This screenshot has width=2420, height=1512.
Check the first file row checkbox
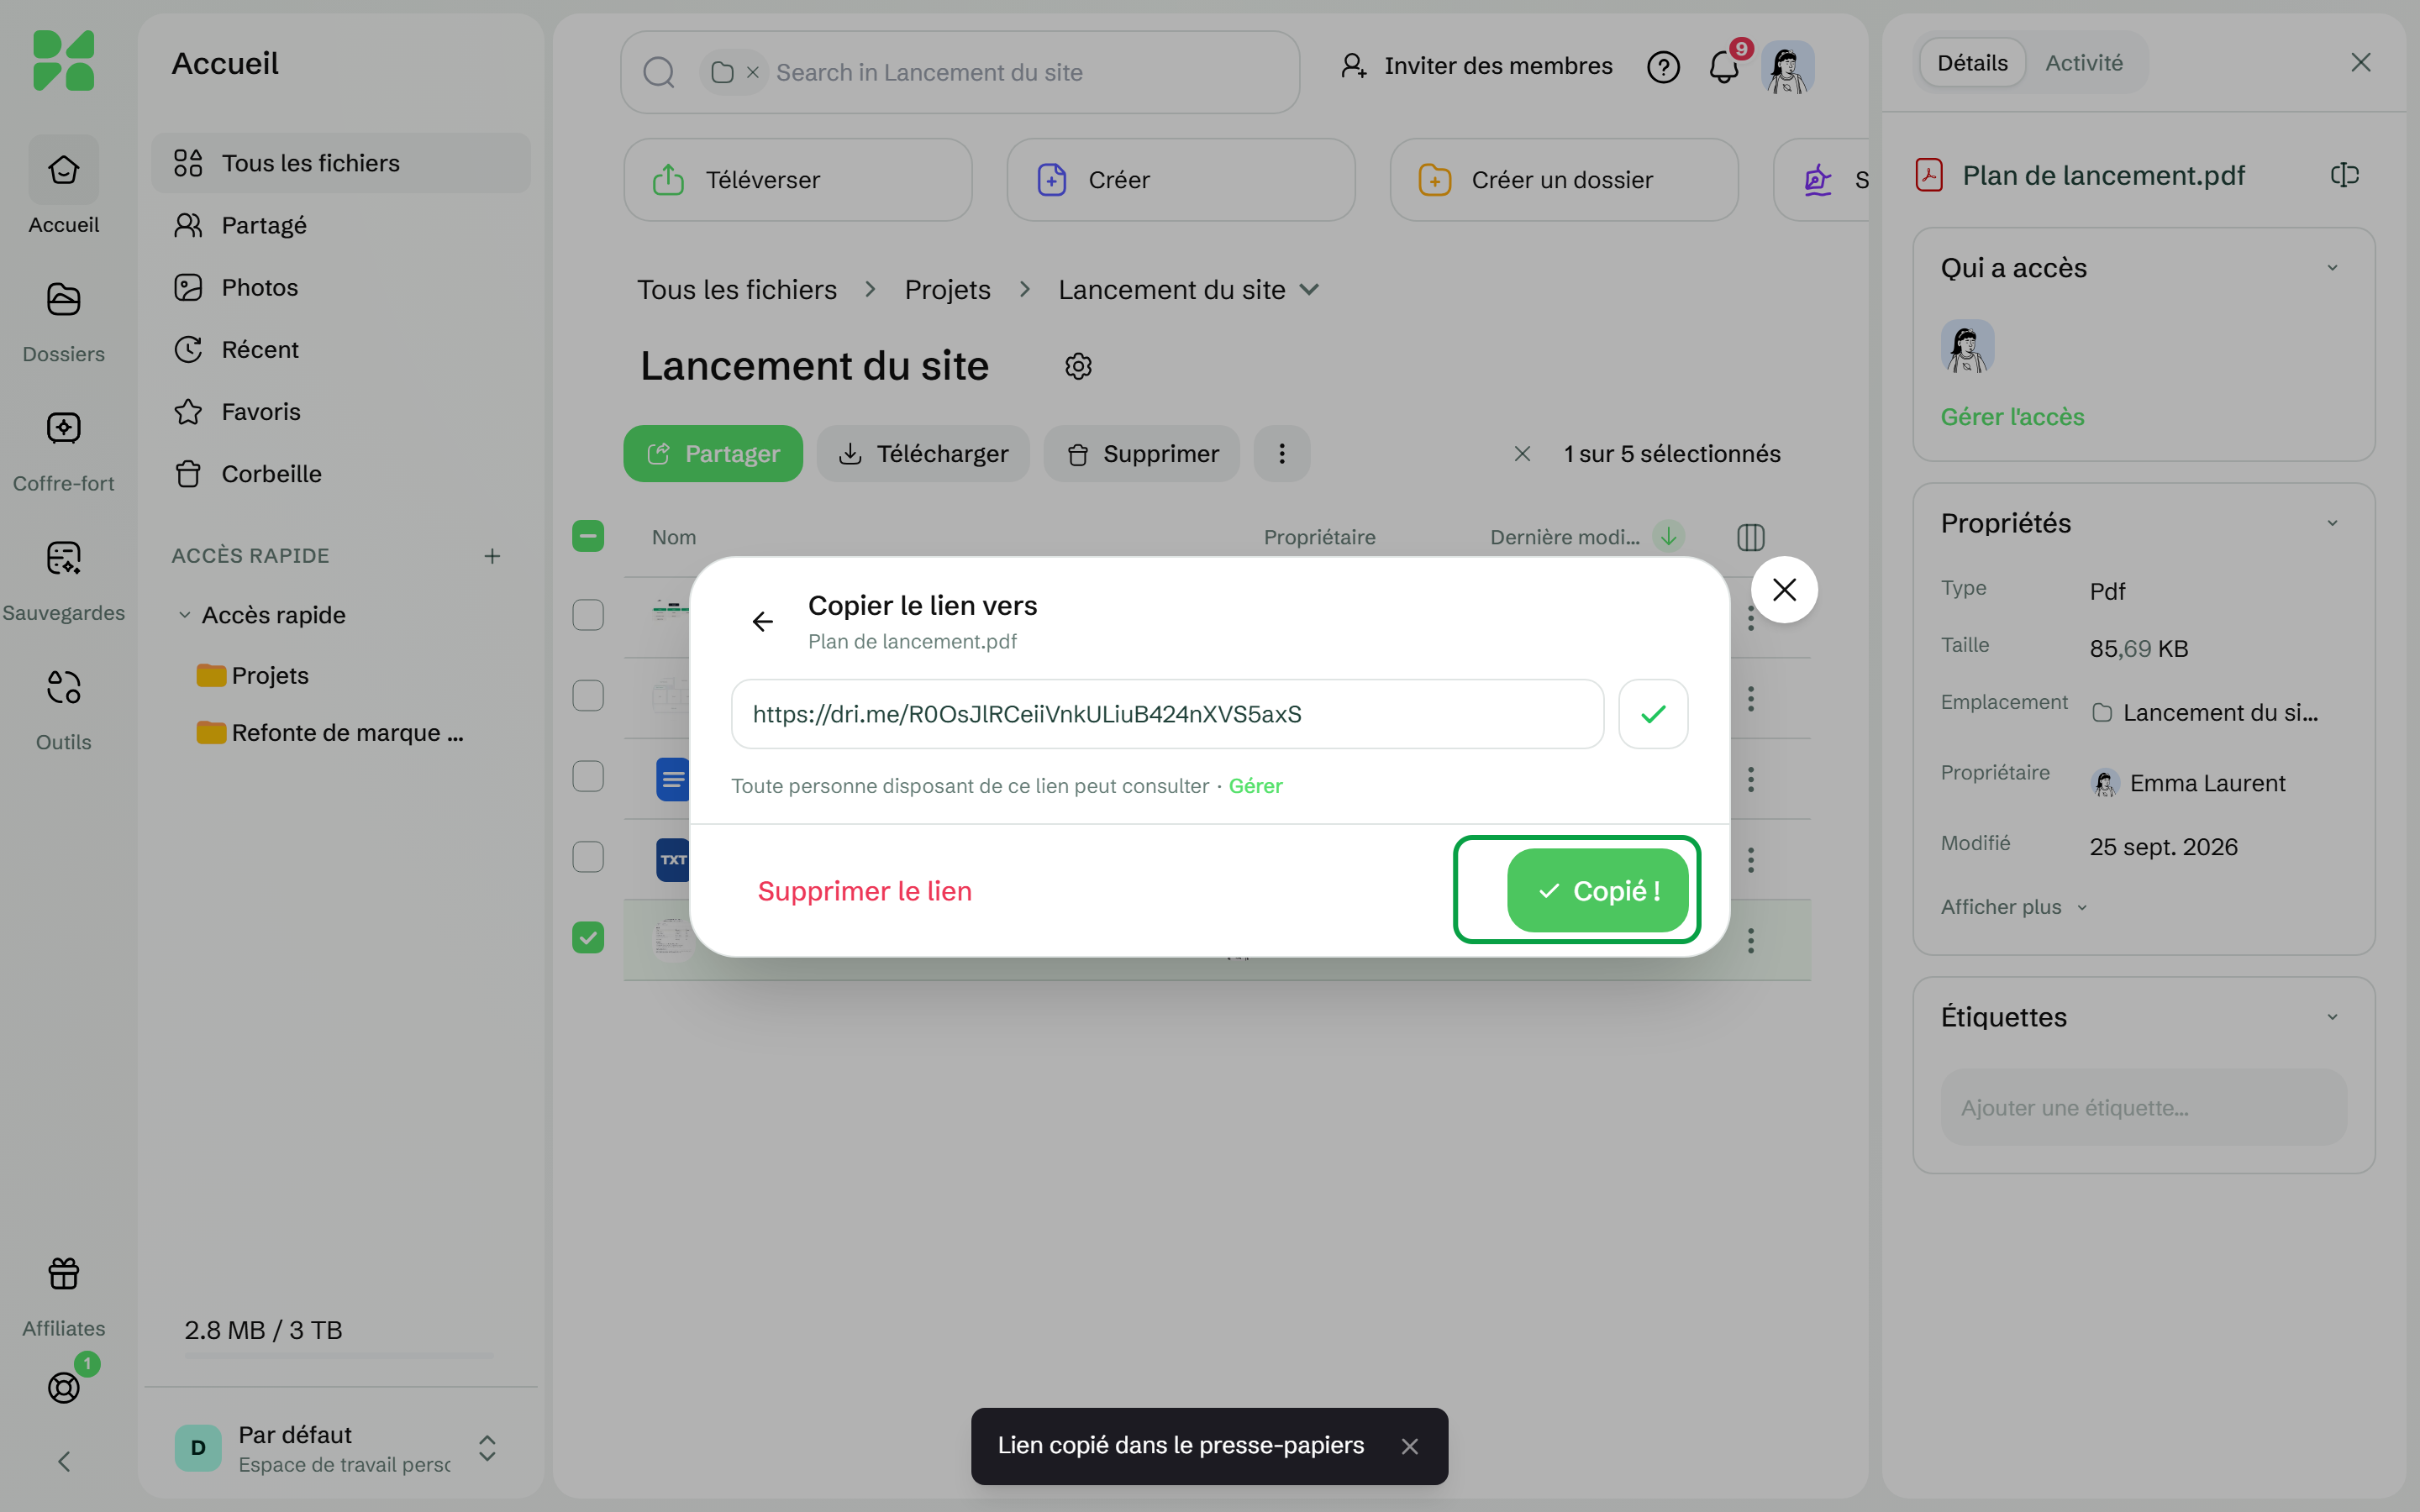588,614
